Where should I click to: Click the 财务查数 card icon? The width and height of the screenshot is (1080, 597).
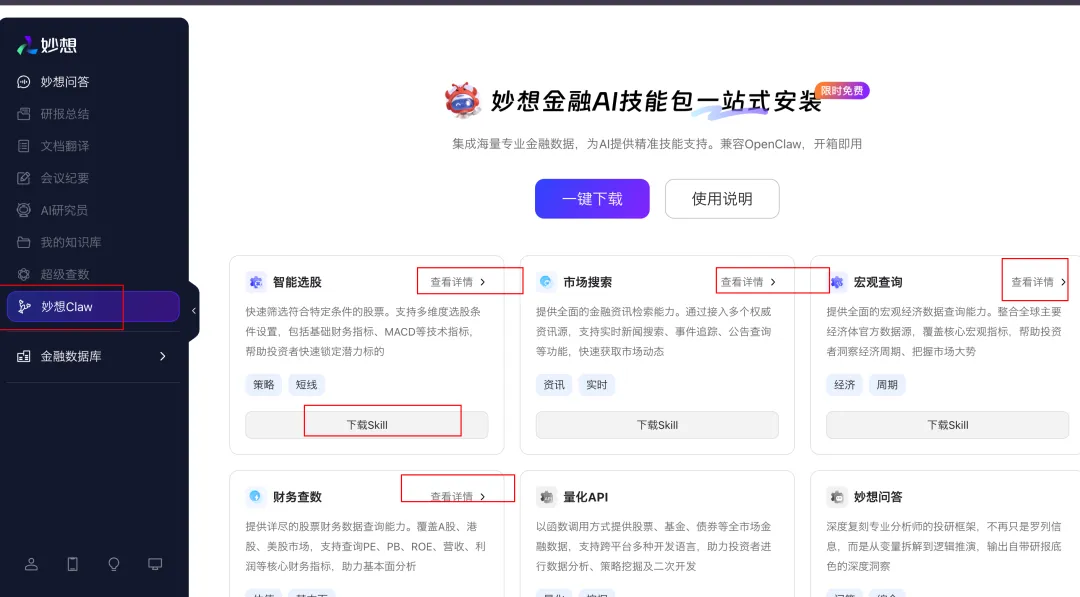click(256, 496)
